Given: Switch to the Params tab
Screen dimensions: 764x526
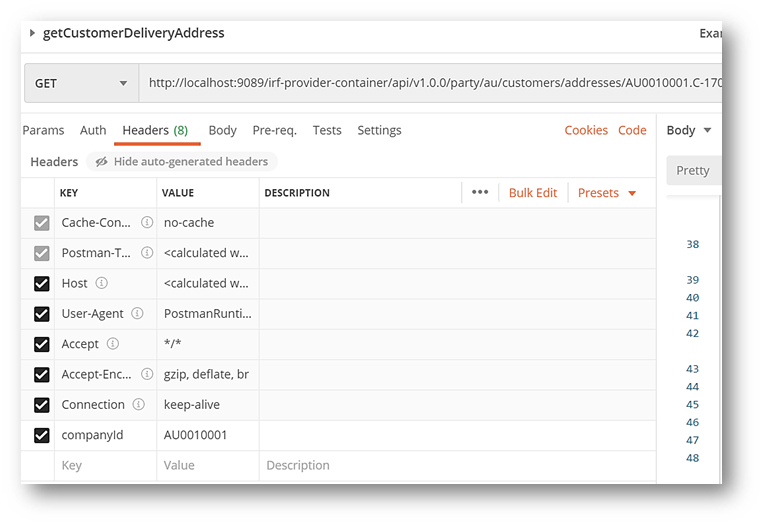Looking at the screenshot, I should coord(43,130).
